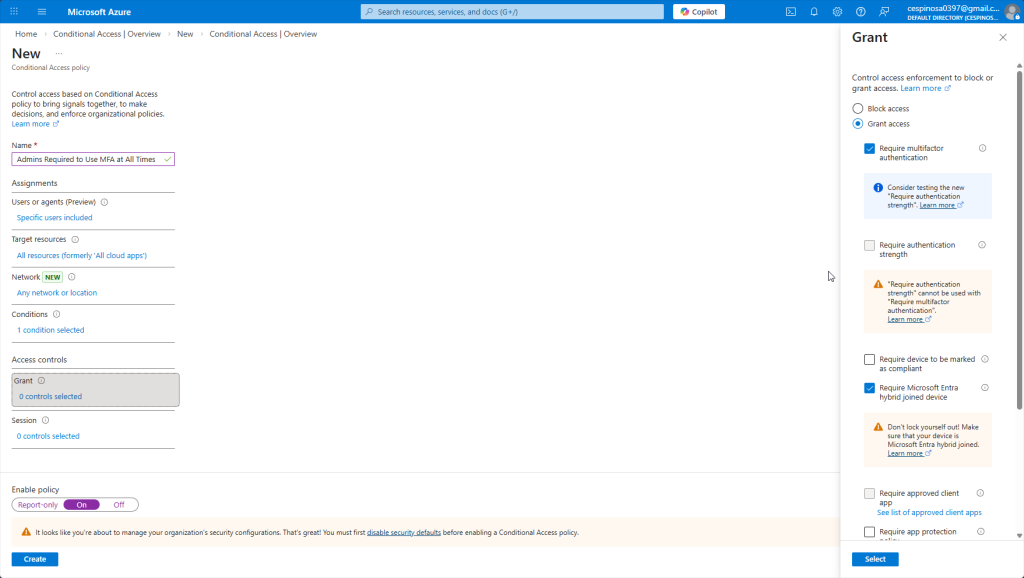Click the Feedback icon in header

pyautogui.click(x=884, y=11)
